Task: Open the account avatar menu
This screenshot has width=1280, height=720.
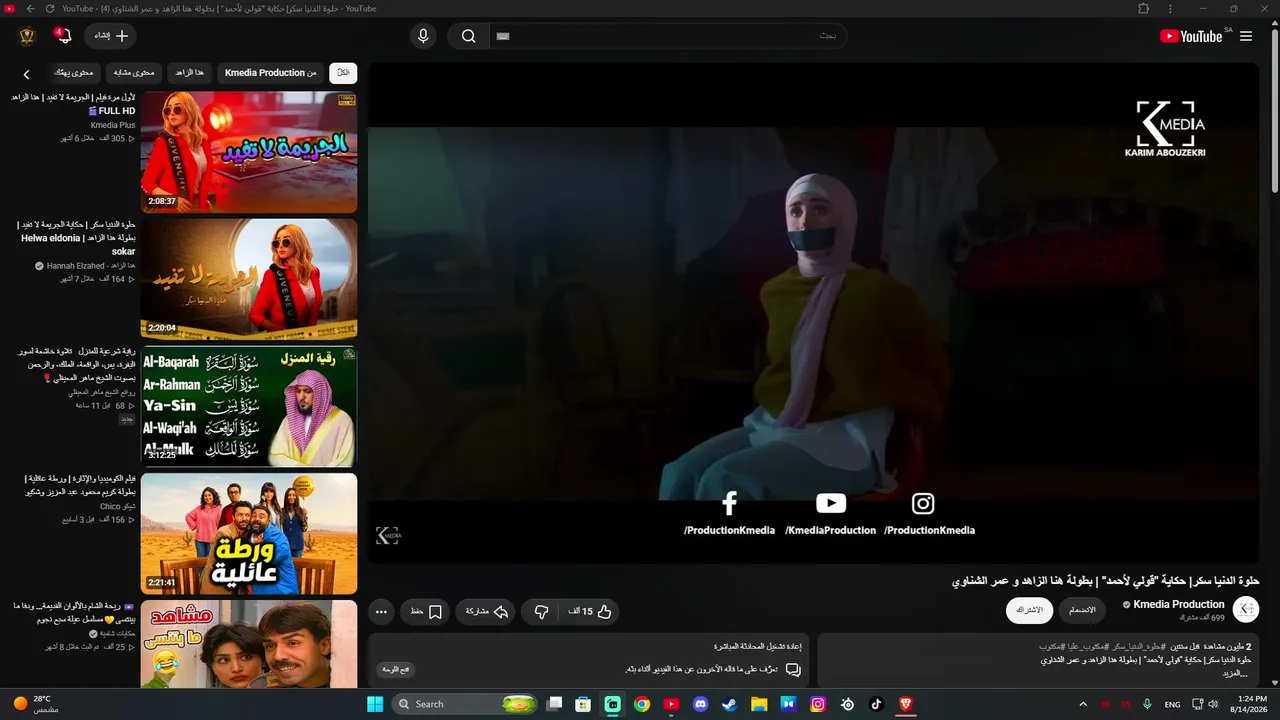Action: [x=27, y=36]
